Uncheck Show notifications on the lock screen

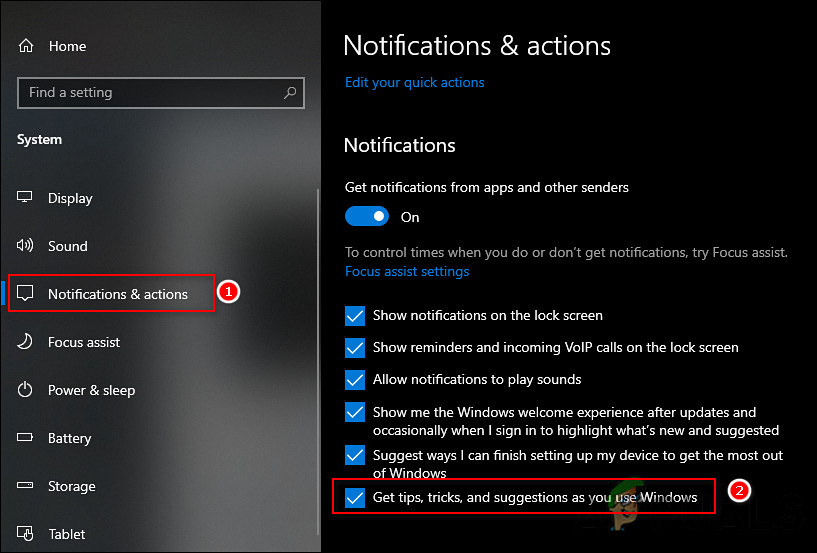point(355,316)
